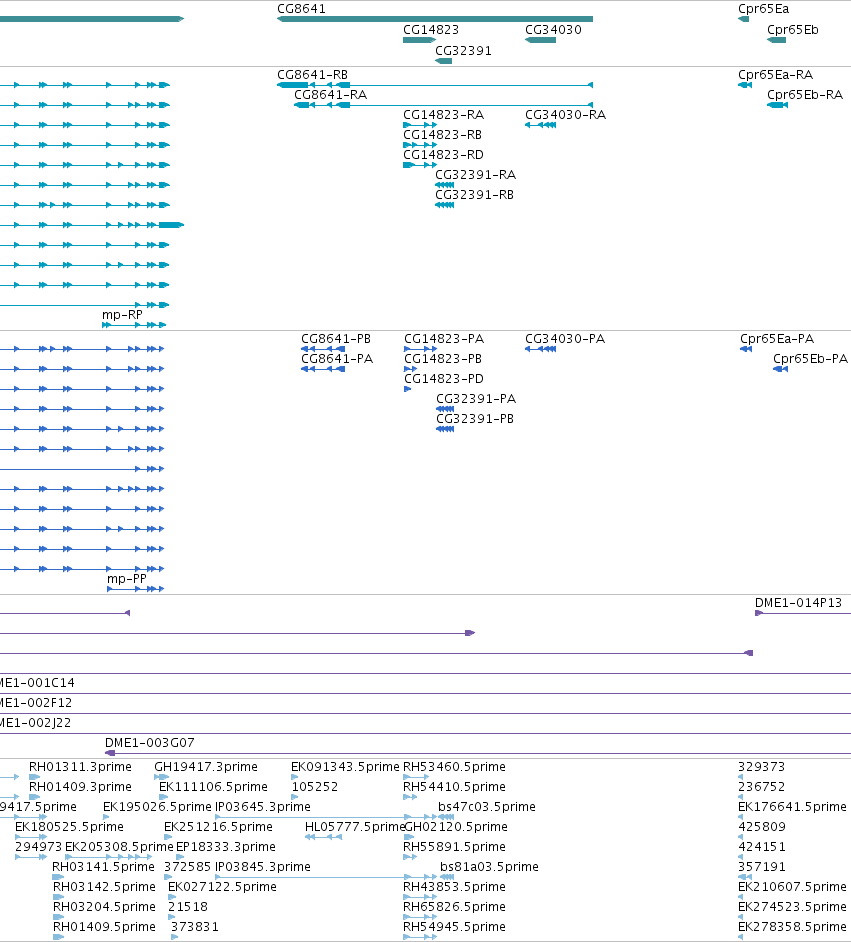The height and width of the screenshot is (942, 851).
Task: Click EST RH55891.5prime
Action: (455, 846)
